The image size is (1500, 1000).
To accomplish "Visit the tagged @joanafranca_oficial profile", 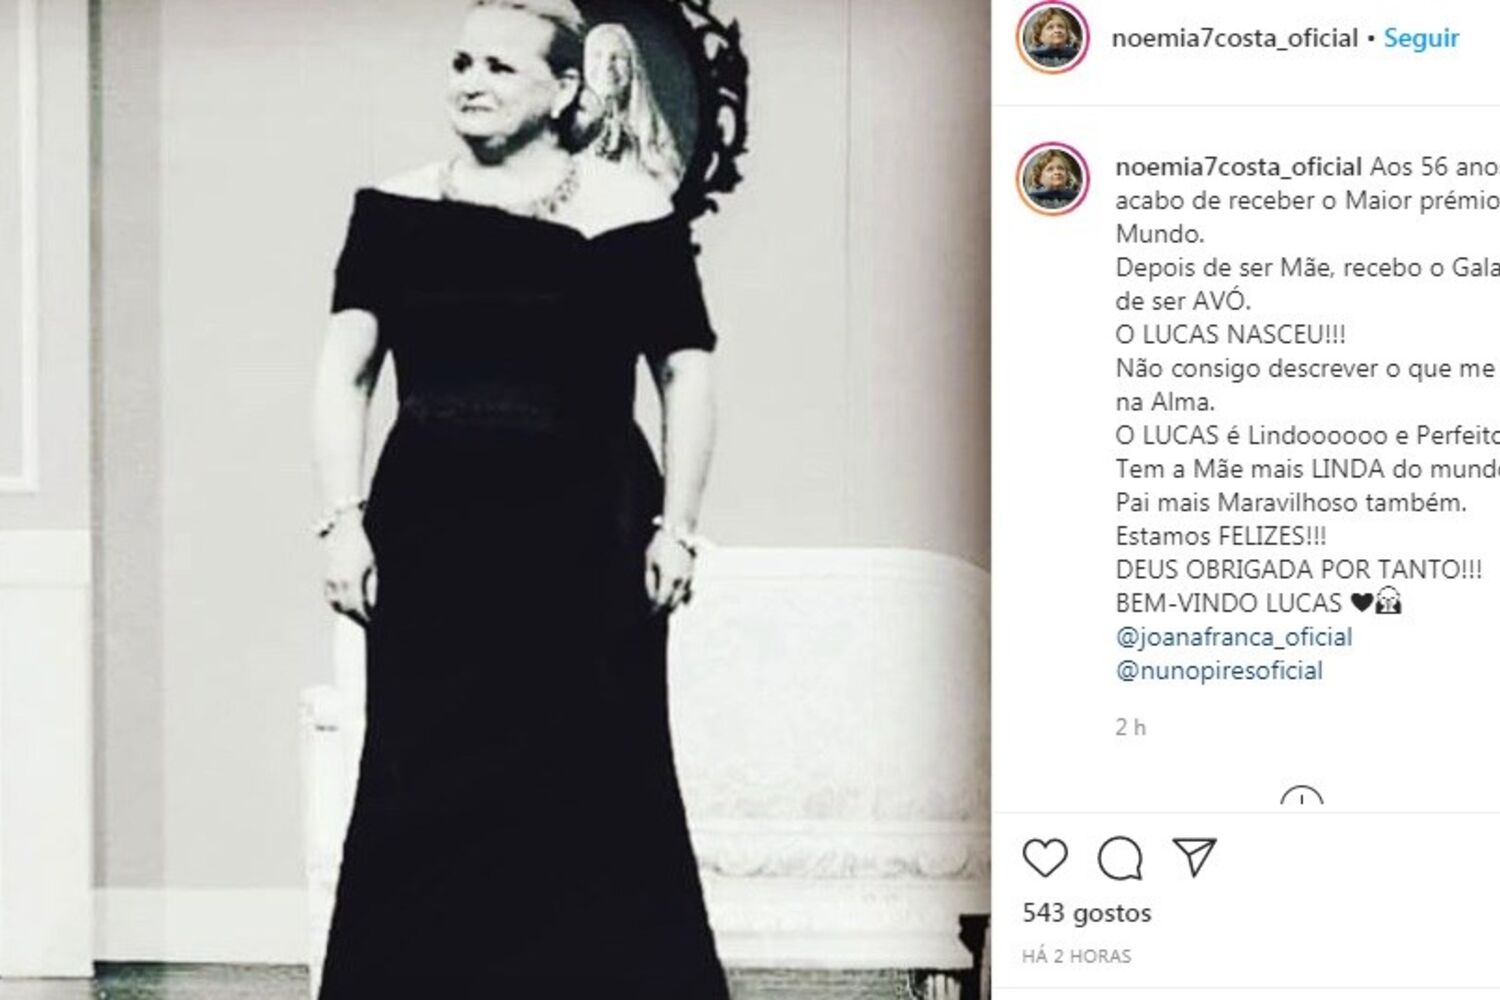I will (1234, 637).
